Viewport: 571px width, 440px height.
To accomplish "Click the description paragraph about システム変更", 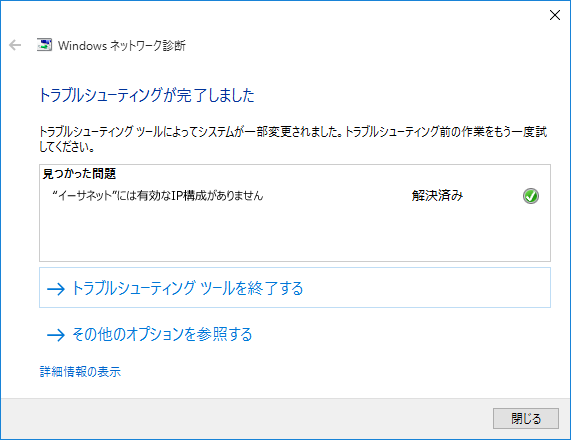I will (x=293, y=139).
